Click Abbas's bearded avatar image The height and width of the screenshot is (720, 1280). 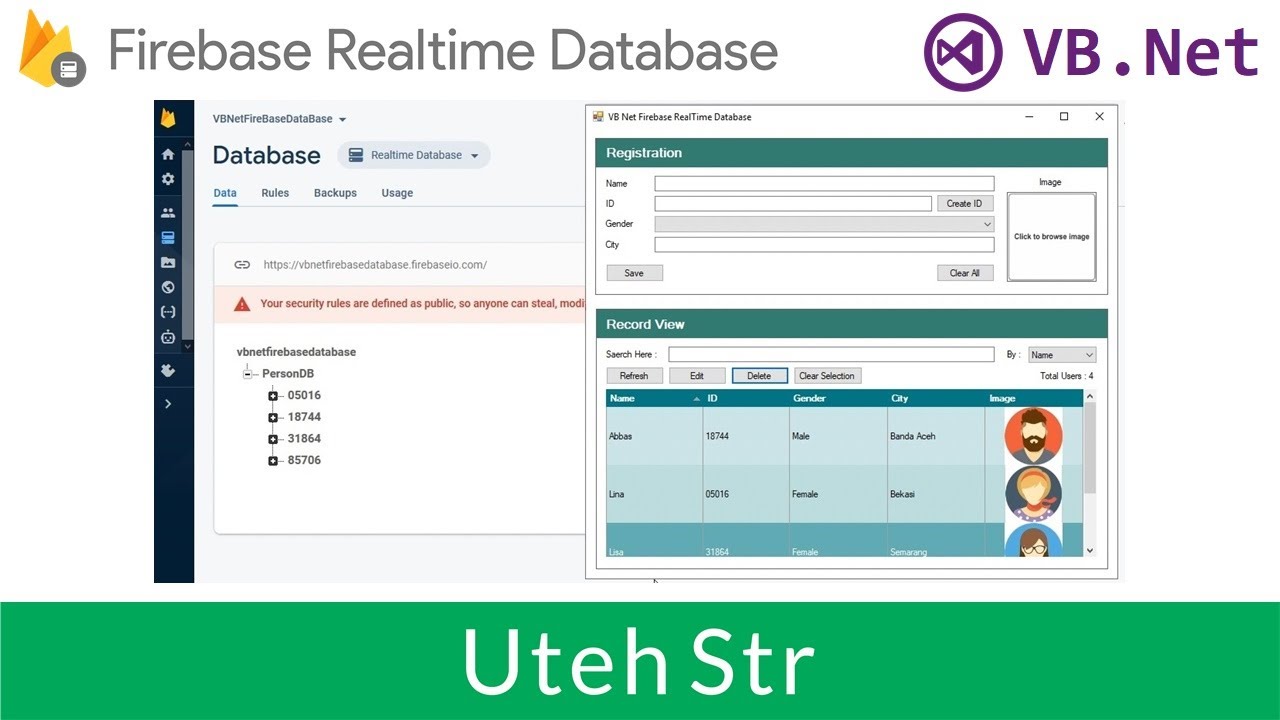pos(1034,436)
